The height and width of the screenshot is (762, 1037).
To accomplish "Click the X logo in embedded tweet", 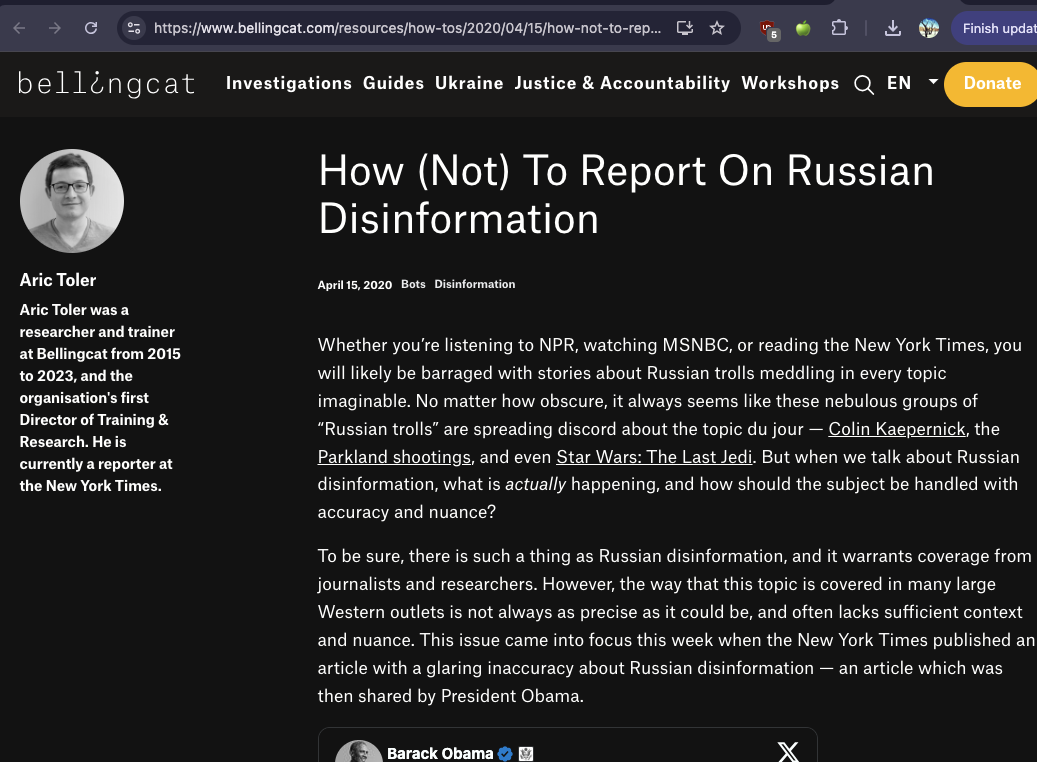I will point(788,751).
